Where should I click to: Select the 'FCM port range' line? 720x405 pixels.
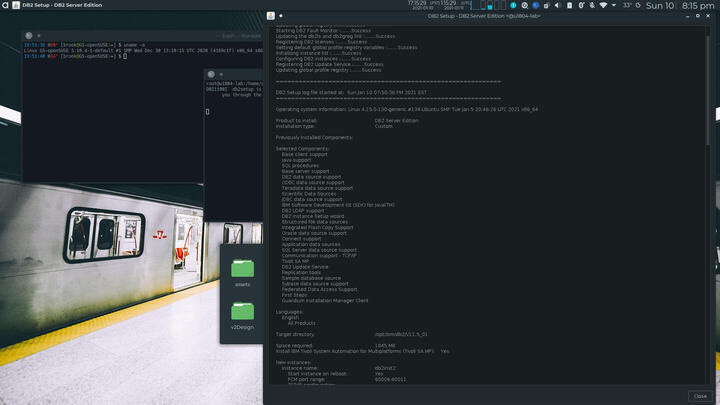point(347,379)
